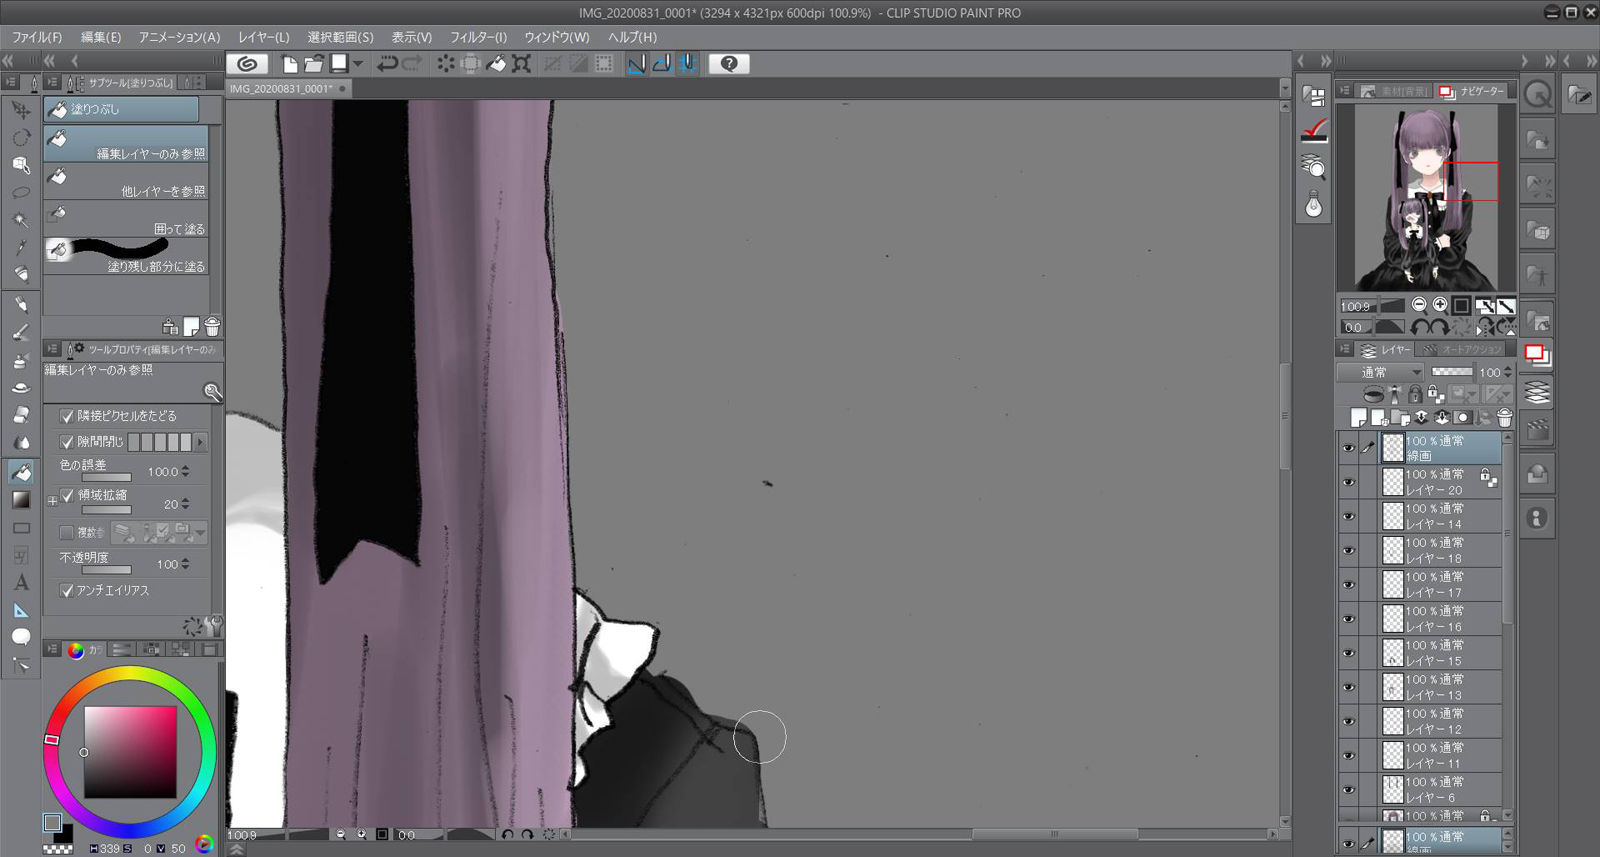This screenshot has height=857, width=1600.
Task: Expand the 領域拡縮 plus options
Action: tap(52, 501)
